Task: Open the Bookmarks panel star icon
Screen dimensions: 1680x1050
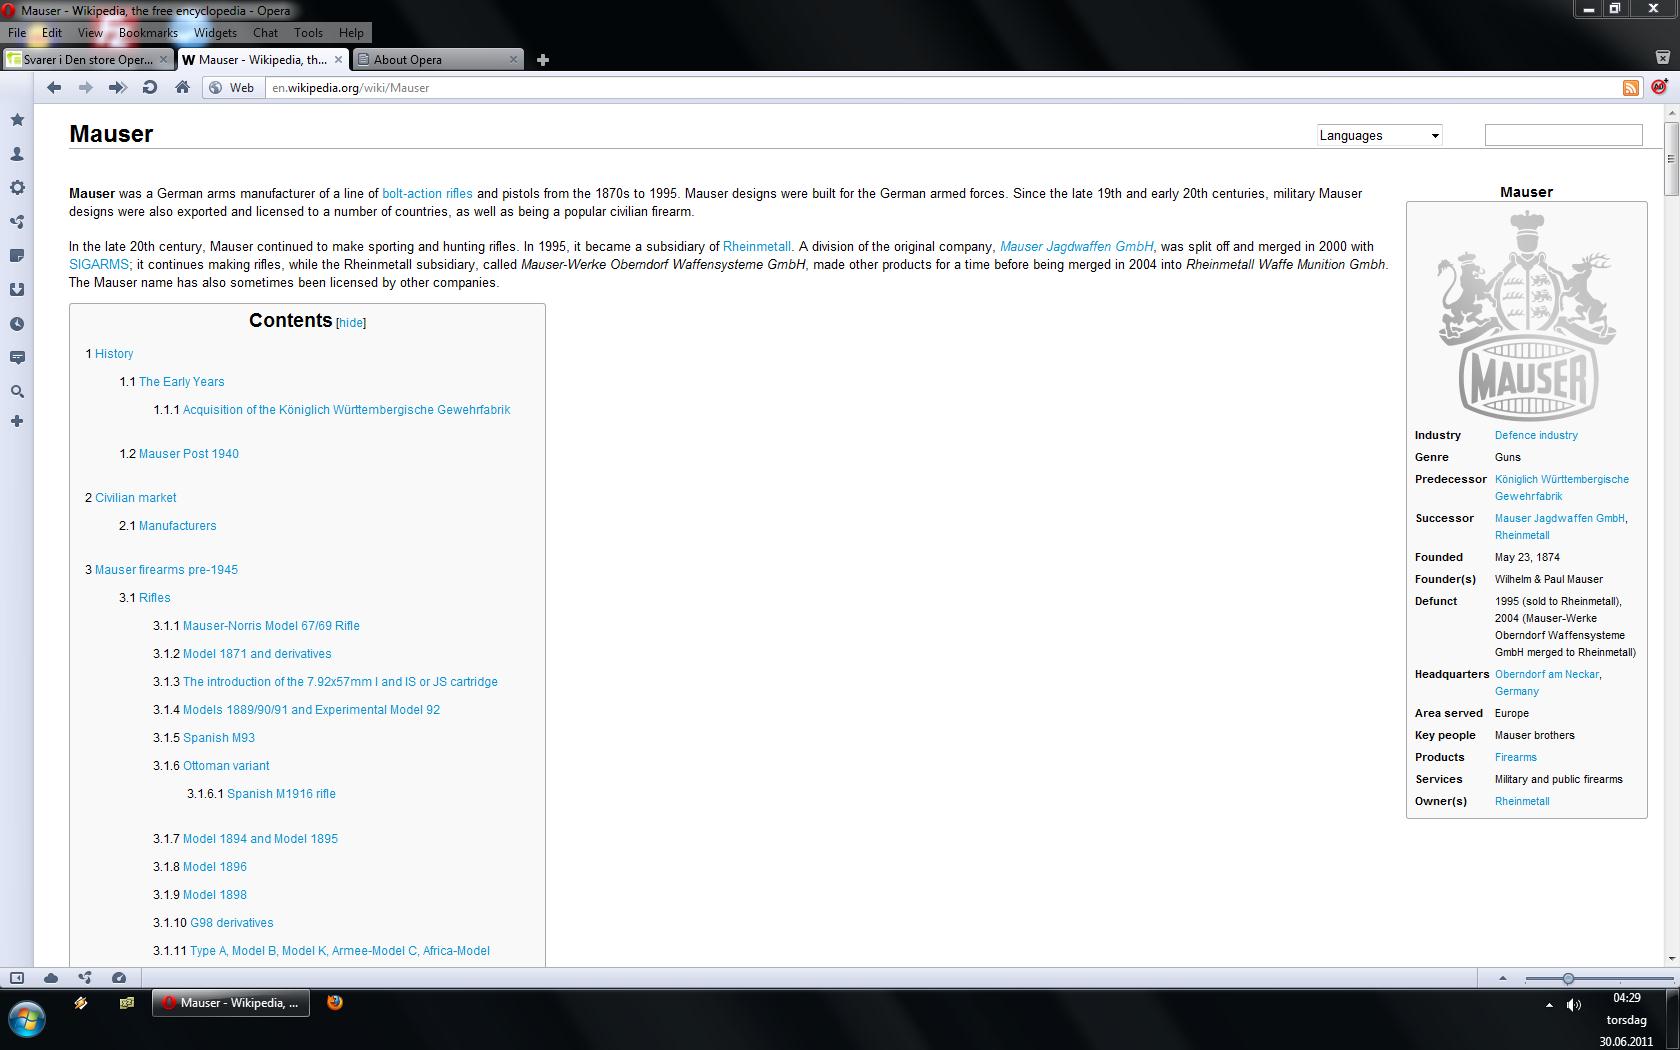Action: (x=17, y=120)
